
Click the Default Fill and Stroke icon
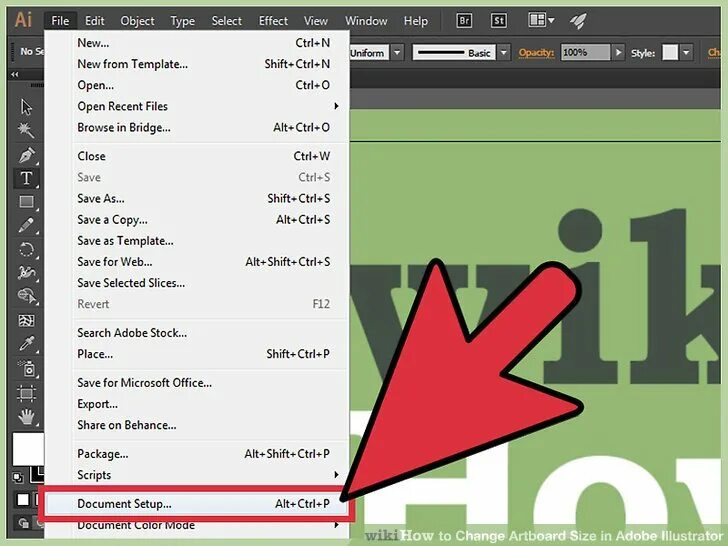coord(18,477)
